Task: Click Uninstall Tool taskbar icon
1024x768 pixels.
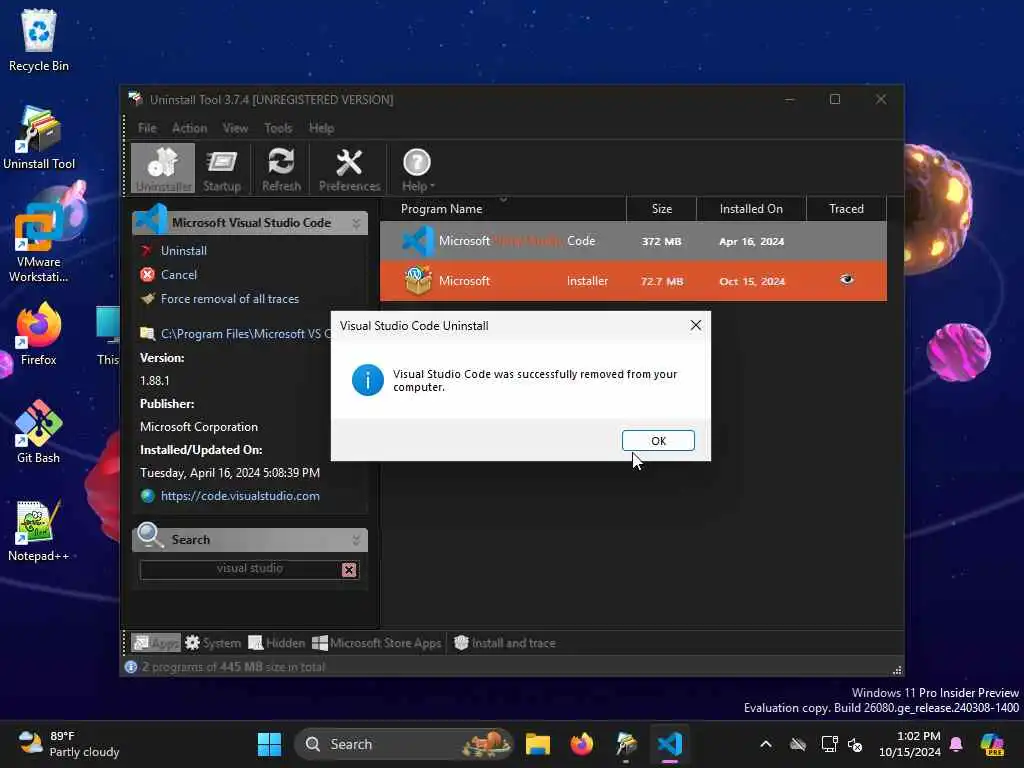Action: 626,744
